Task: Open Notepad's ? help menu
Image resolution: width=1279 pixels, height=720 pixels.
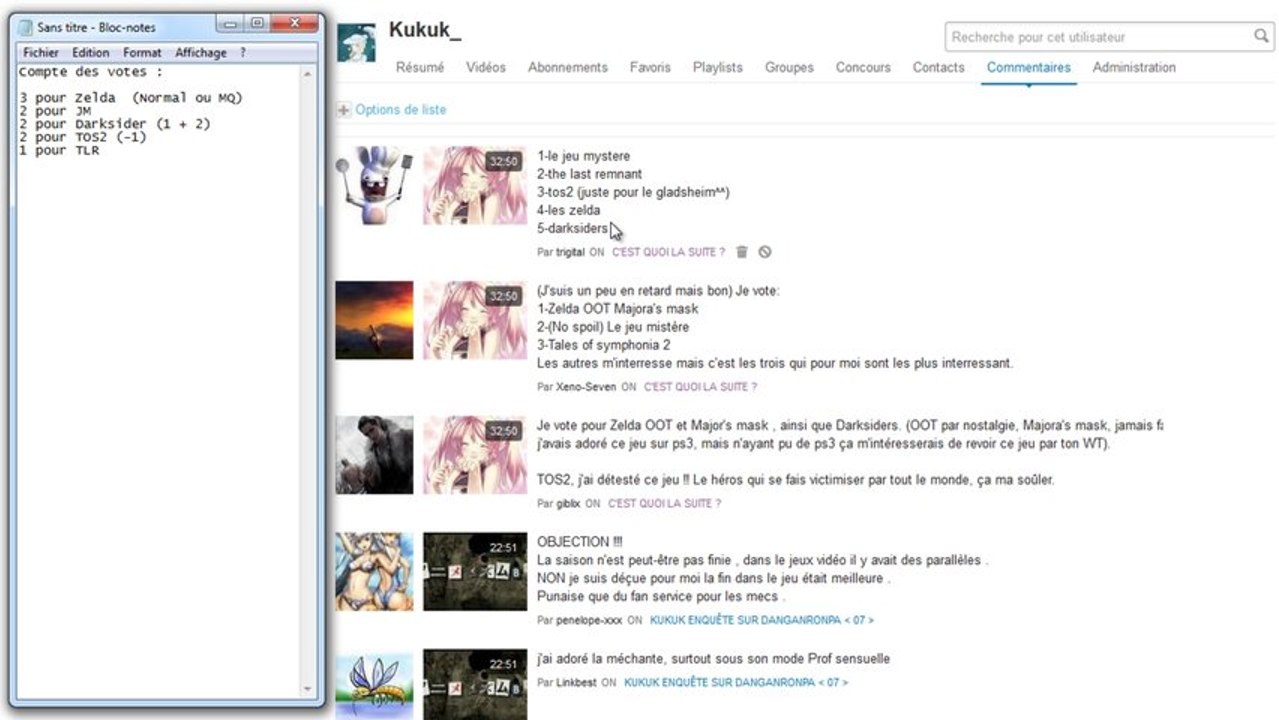Action: pyautogui.click(x=243, y=53)
